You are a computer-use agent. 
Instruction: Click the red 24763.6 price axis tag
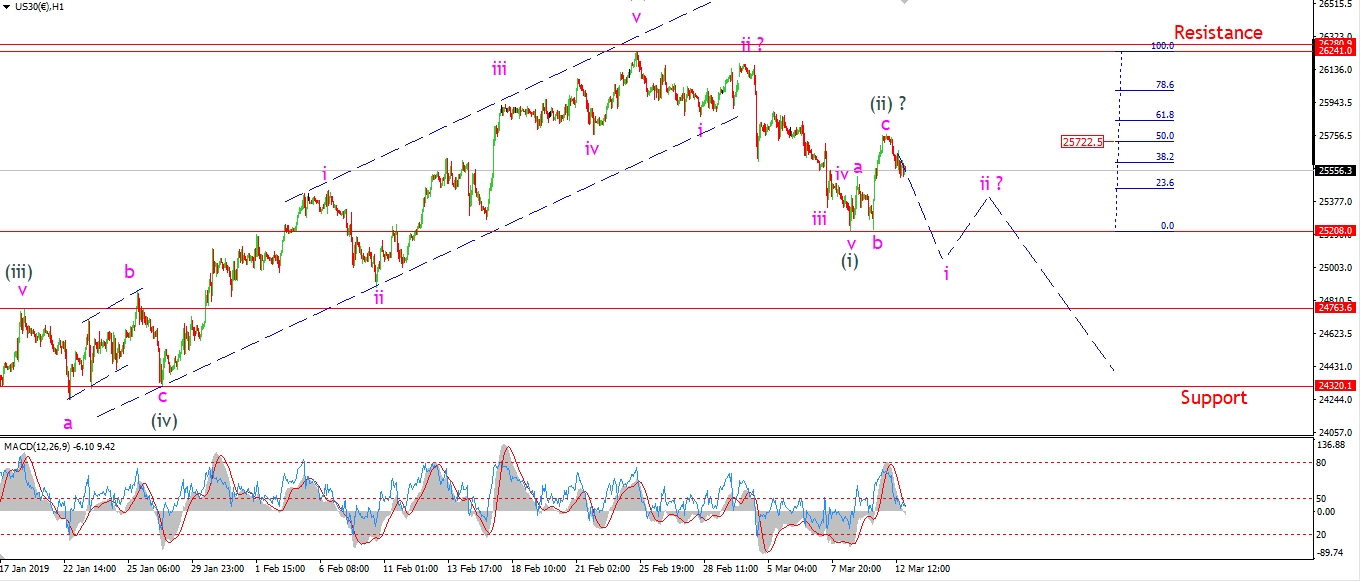pyautogui.click(x=1336, y=308)
